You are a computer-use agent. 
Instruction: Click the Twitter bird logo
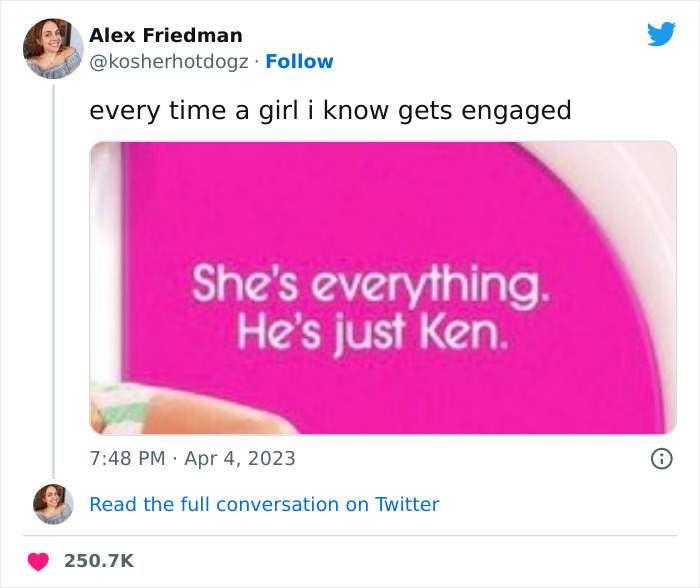click(x=661, y=35)
